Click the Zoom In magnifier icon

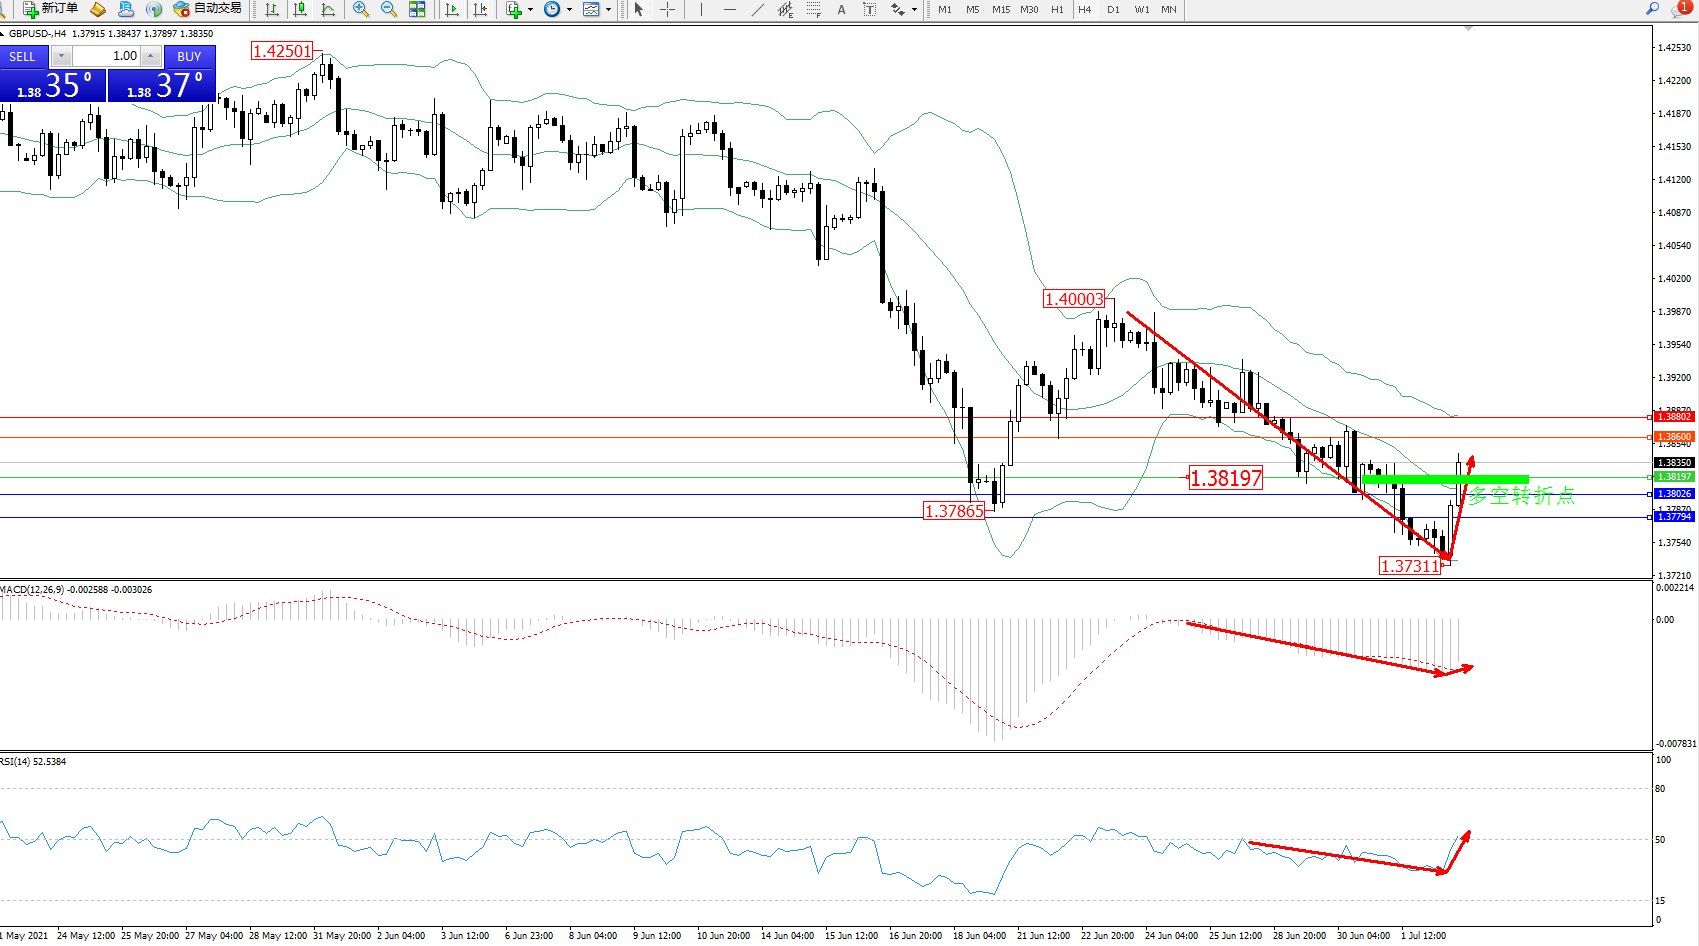pos(361,9)
